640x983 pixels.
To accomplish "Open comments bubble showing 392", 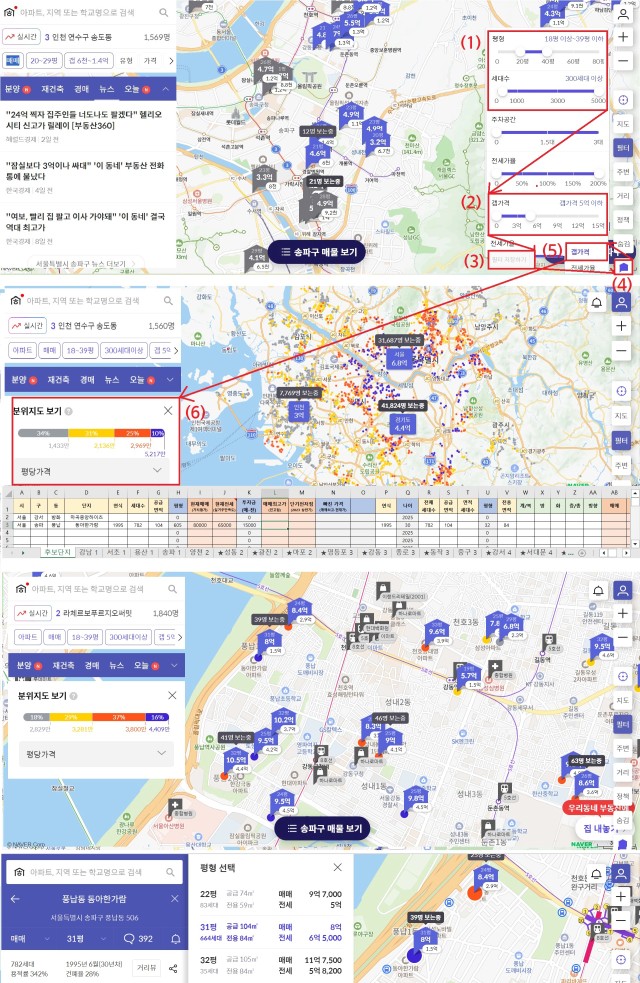I will click(138, 938).
